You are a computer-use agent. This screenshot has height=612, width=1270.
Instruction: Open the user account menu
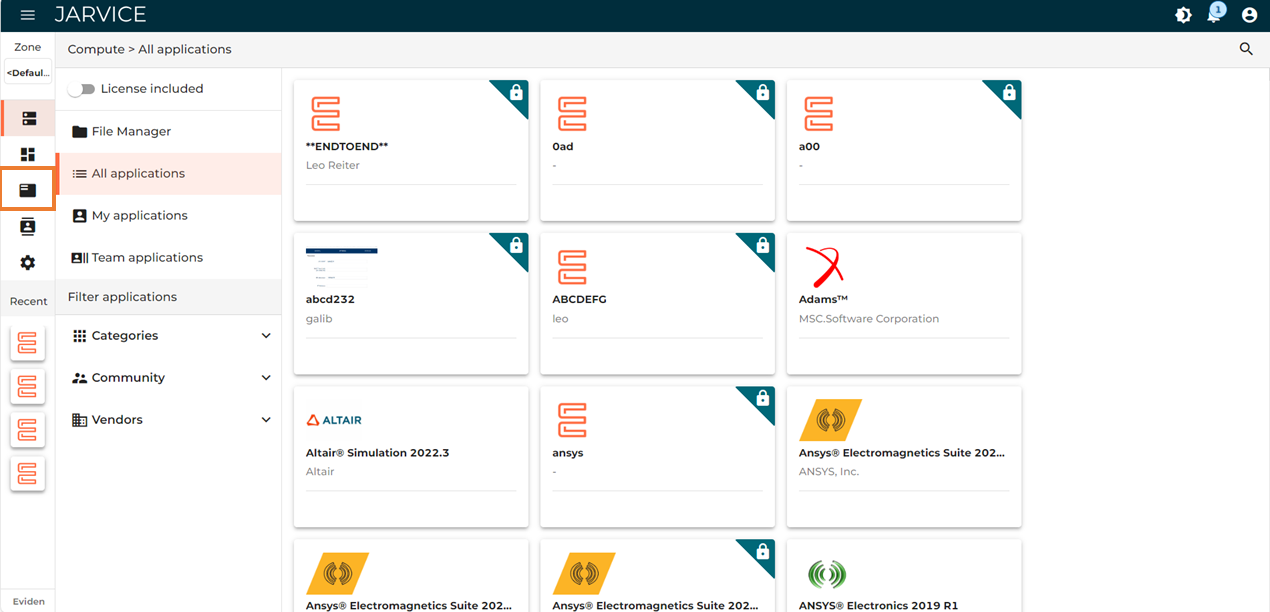click(1249, 15)
